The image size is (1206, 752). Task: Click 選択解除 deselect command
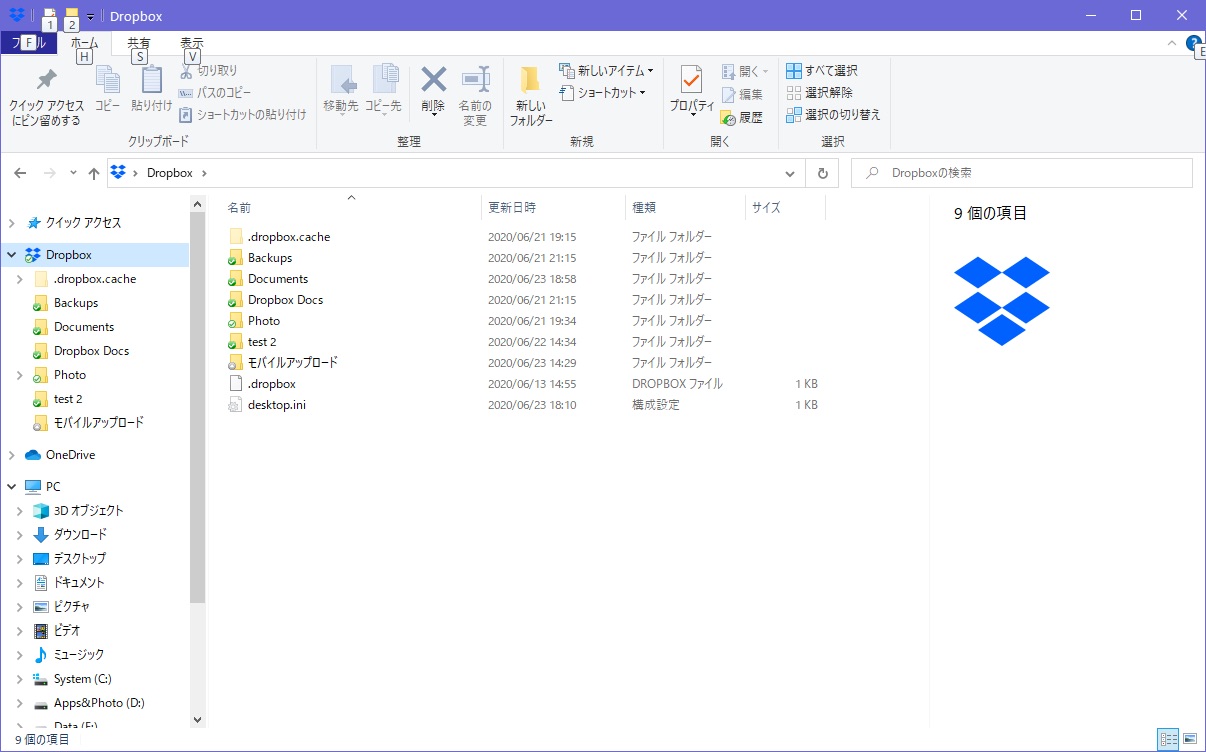[819, 93]
